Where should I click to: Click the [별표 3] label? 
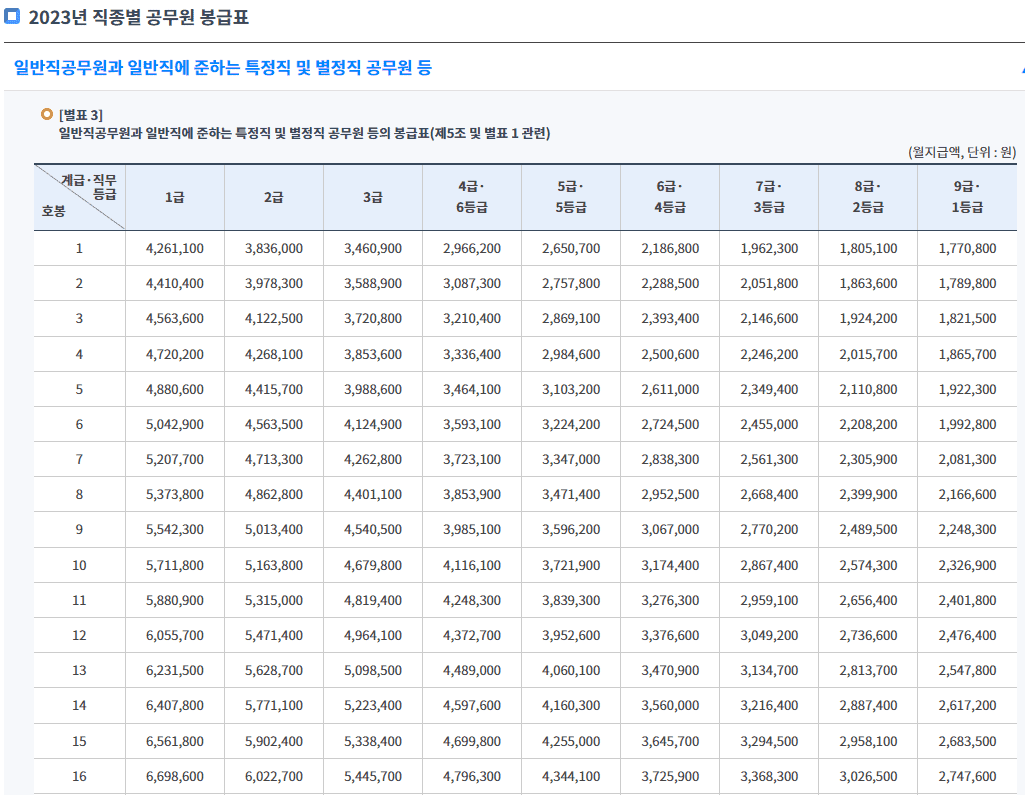(x=81, y=115)
